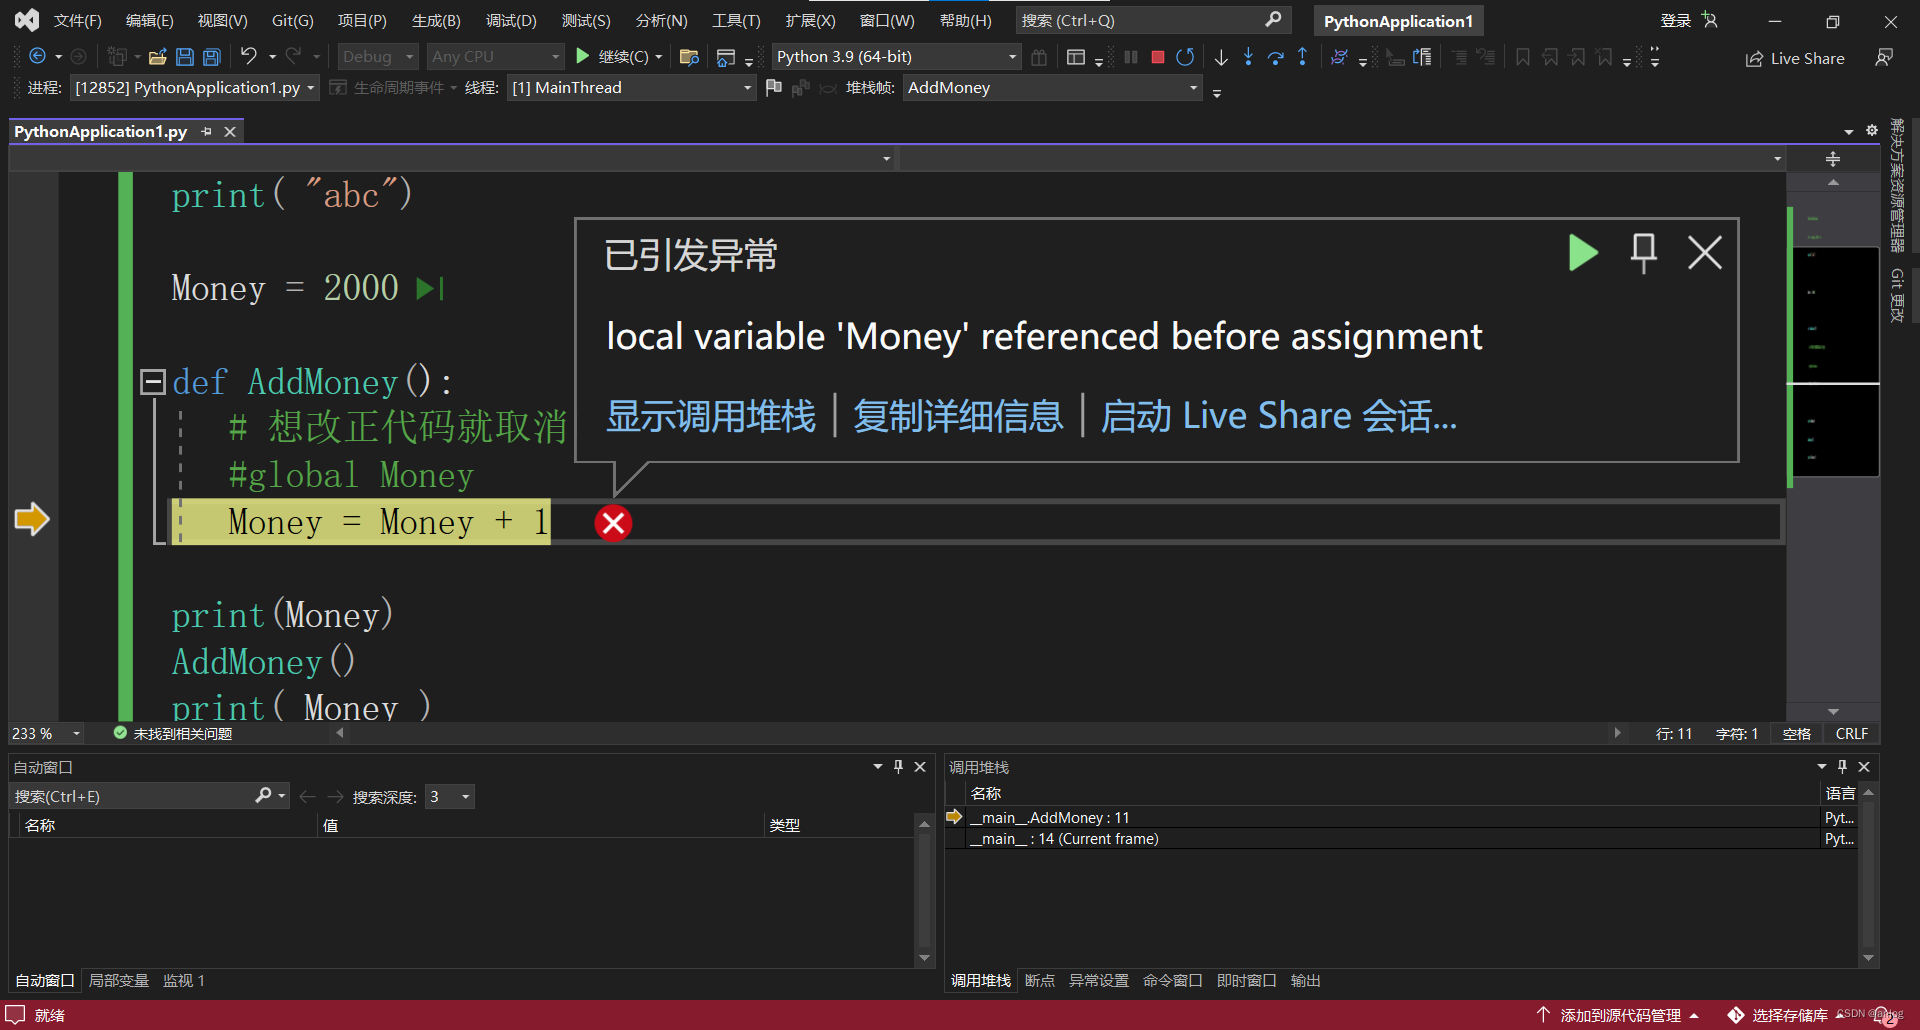Expand the Continue button dropdown arrow
1920x1030 pixels.
[659, 57]
